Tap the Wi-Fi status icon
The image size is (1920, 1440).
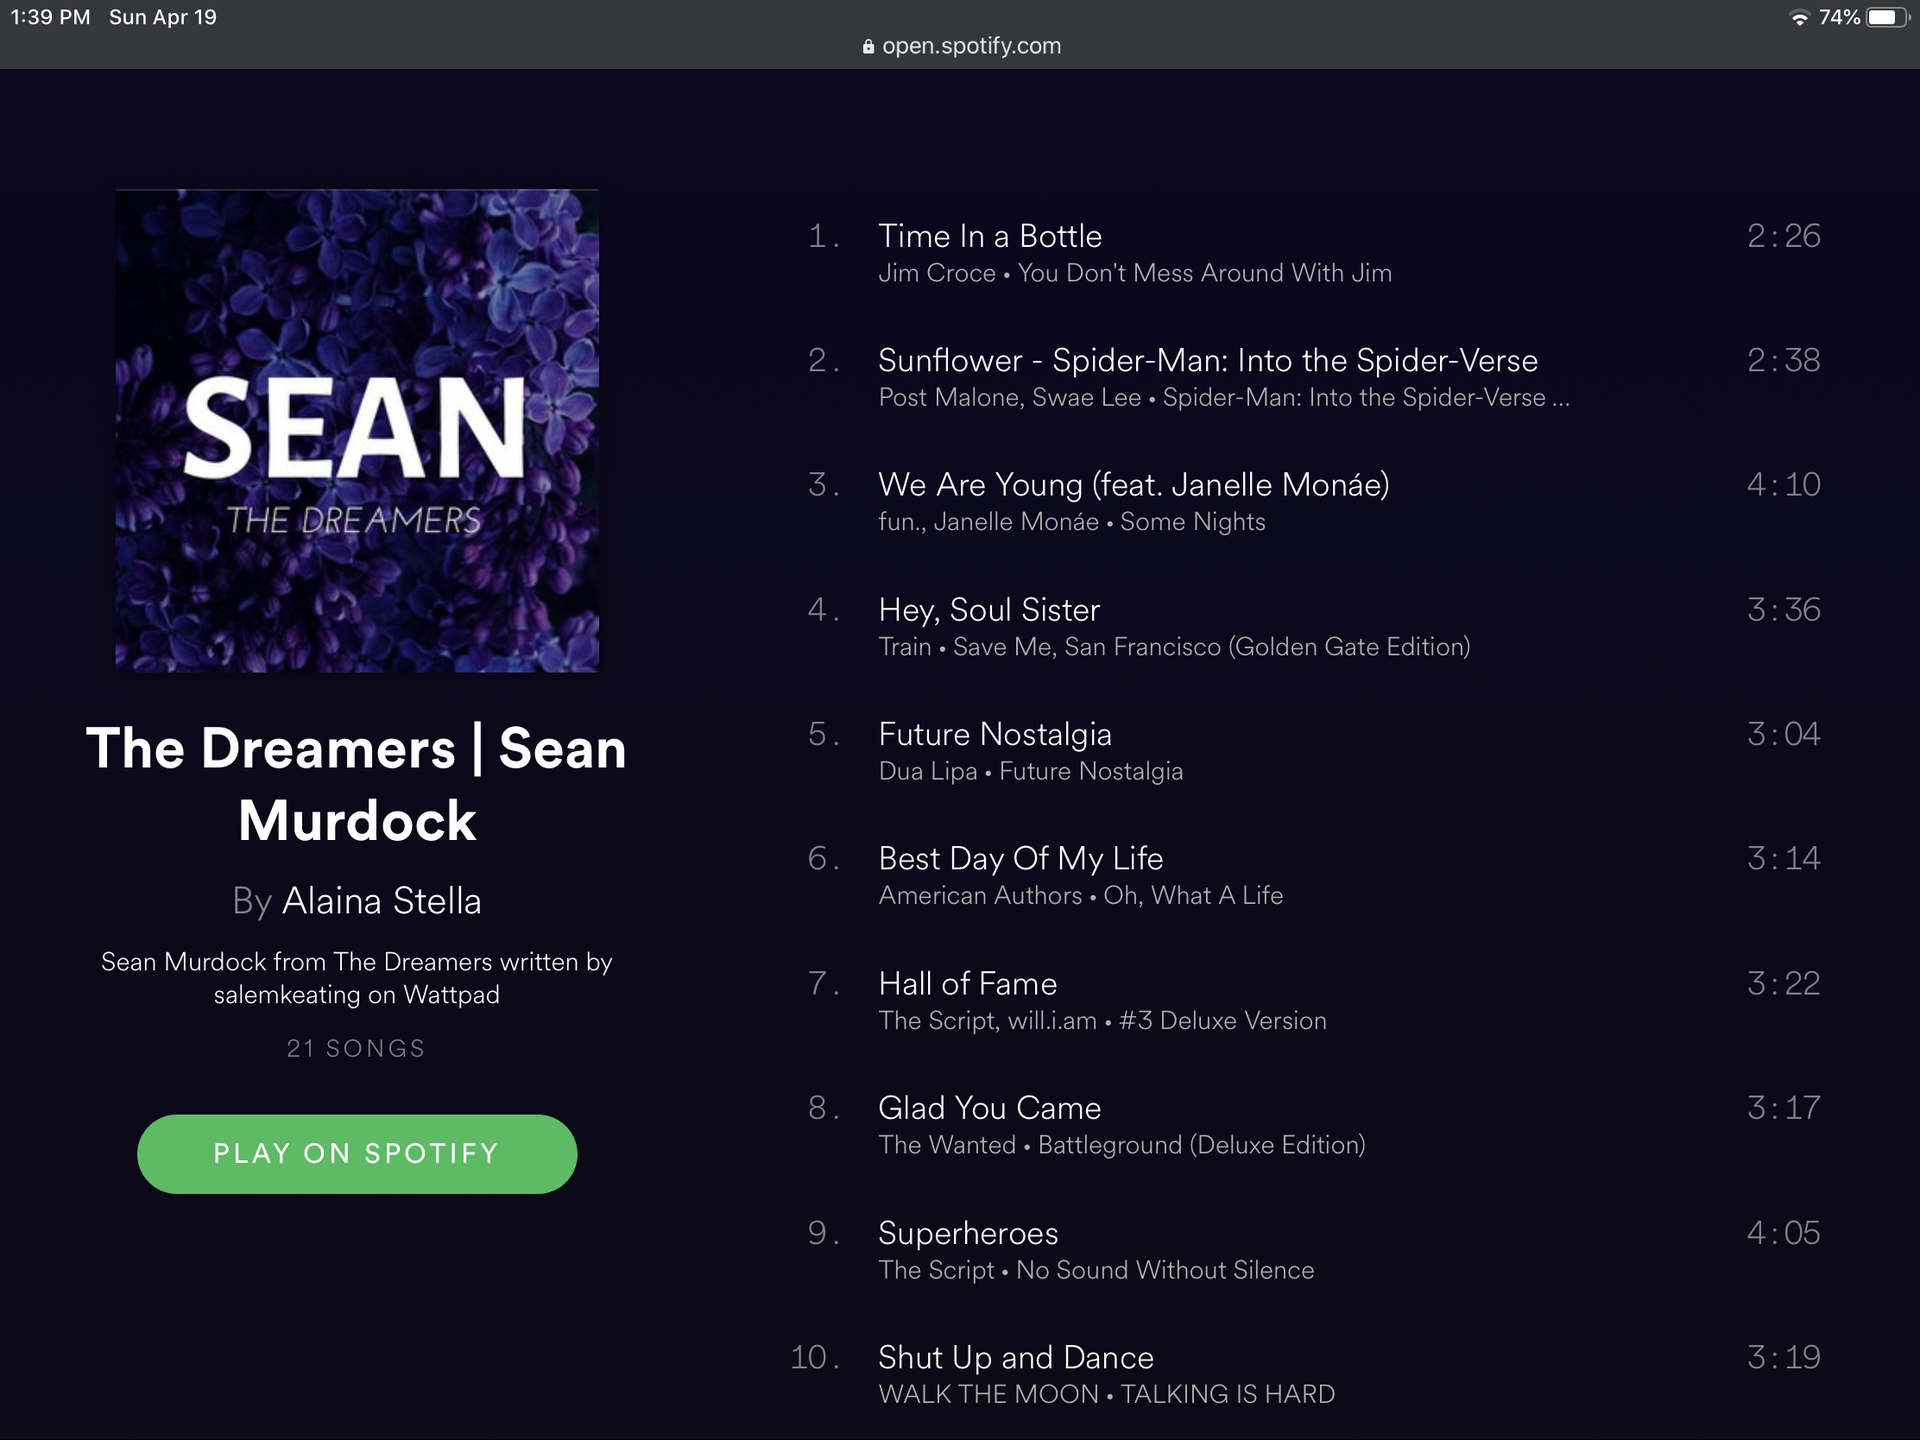(x=1799, y=18)
